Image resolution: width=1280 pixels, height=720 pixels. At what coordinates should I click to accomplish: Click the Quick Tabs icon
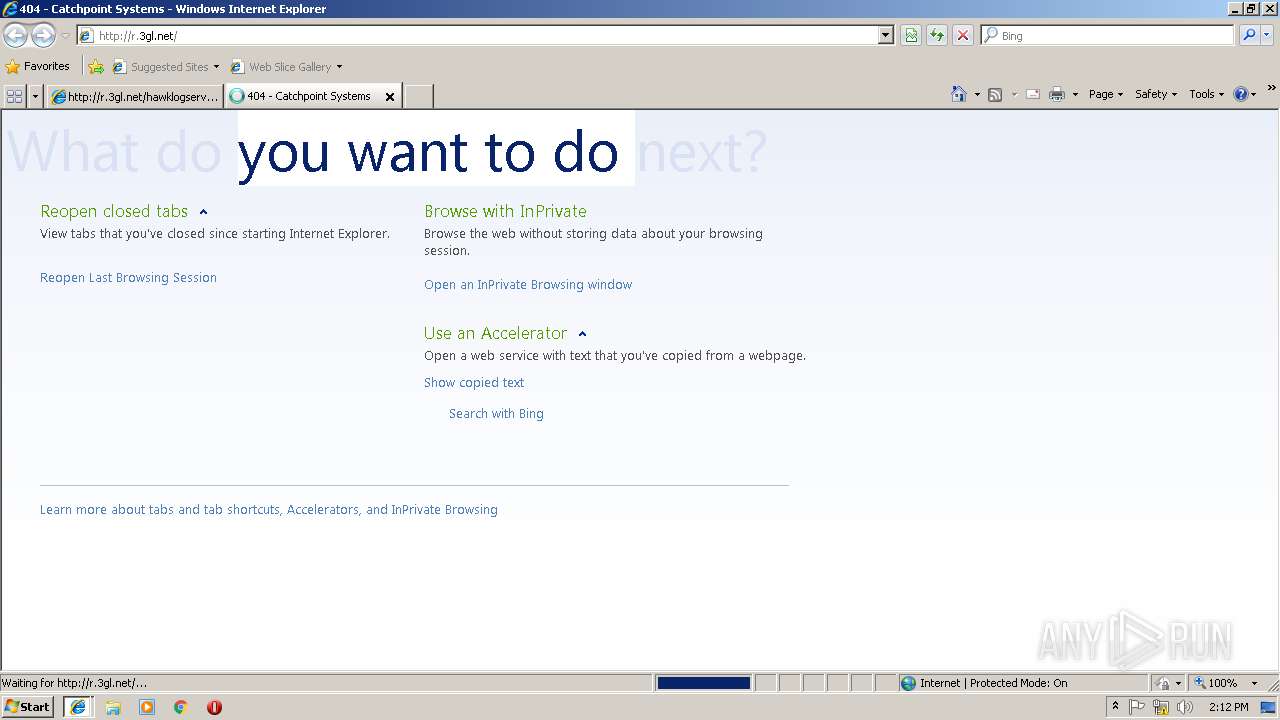click(x=14, y=96)
